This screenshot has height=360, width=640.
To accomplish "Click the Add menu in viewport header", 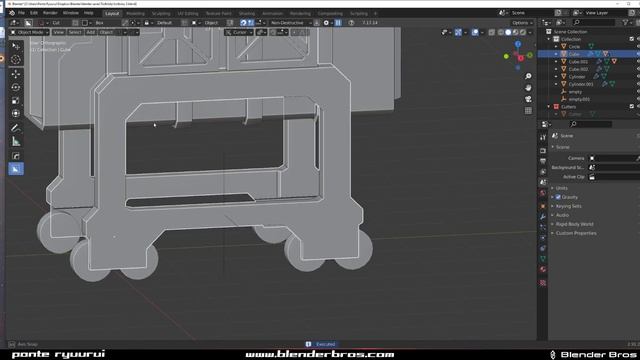I will (x=91, y=32).
